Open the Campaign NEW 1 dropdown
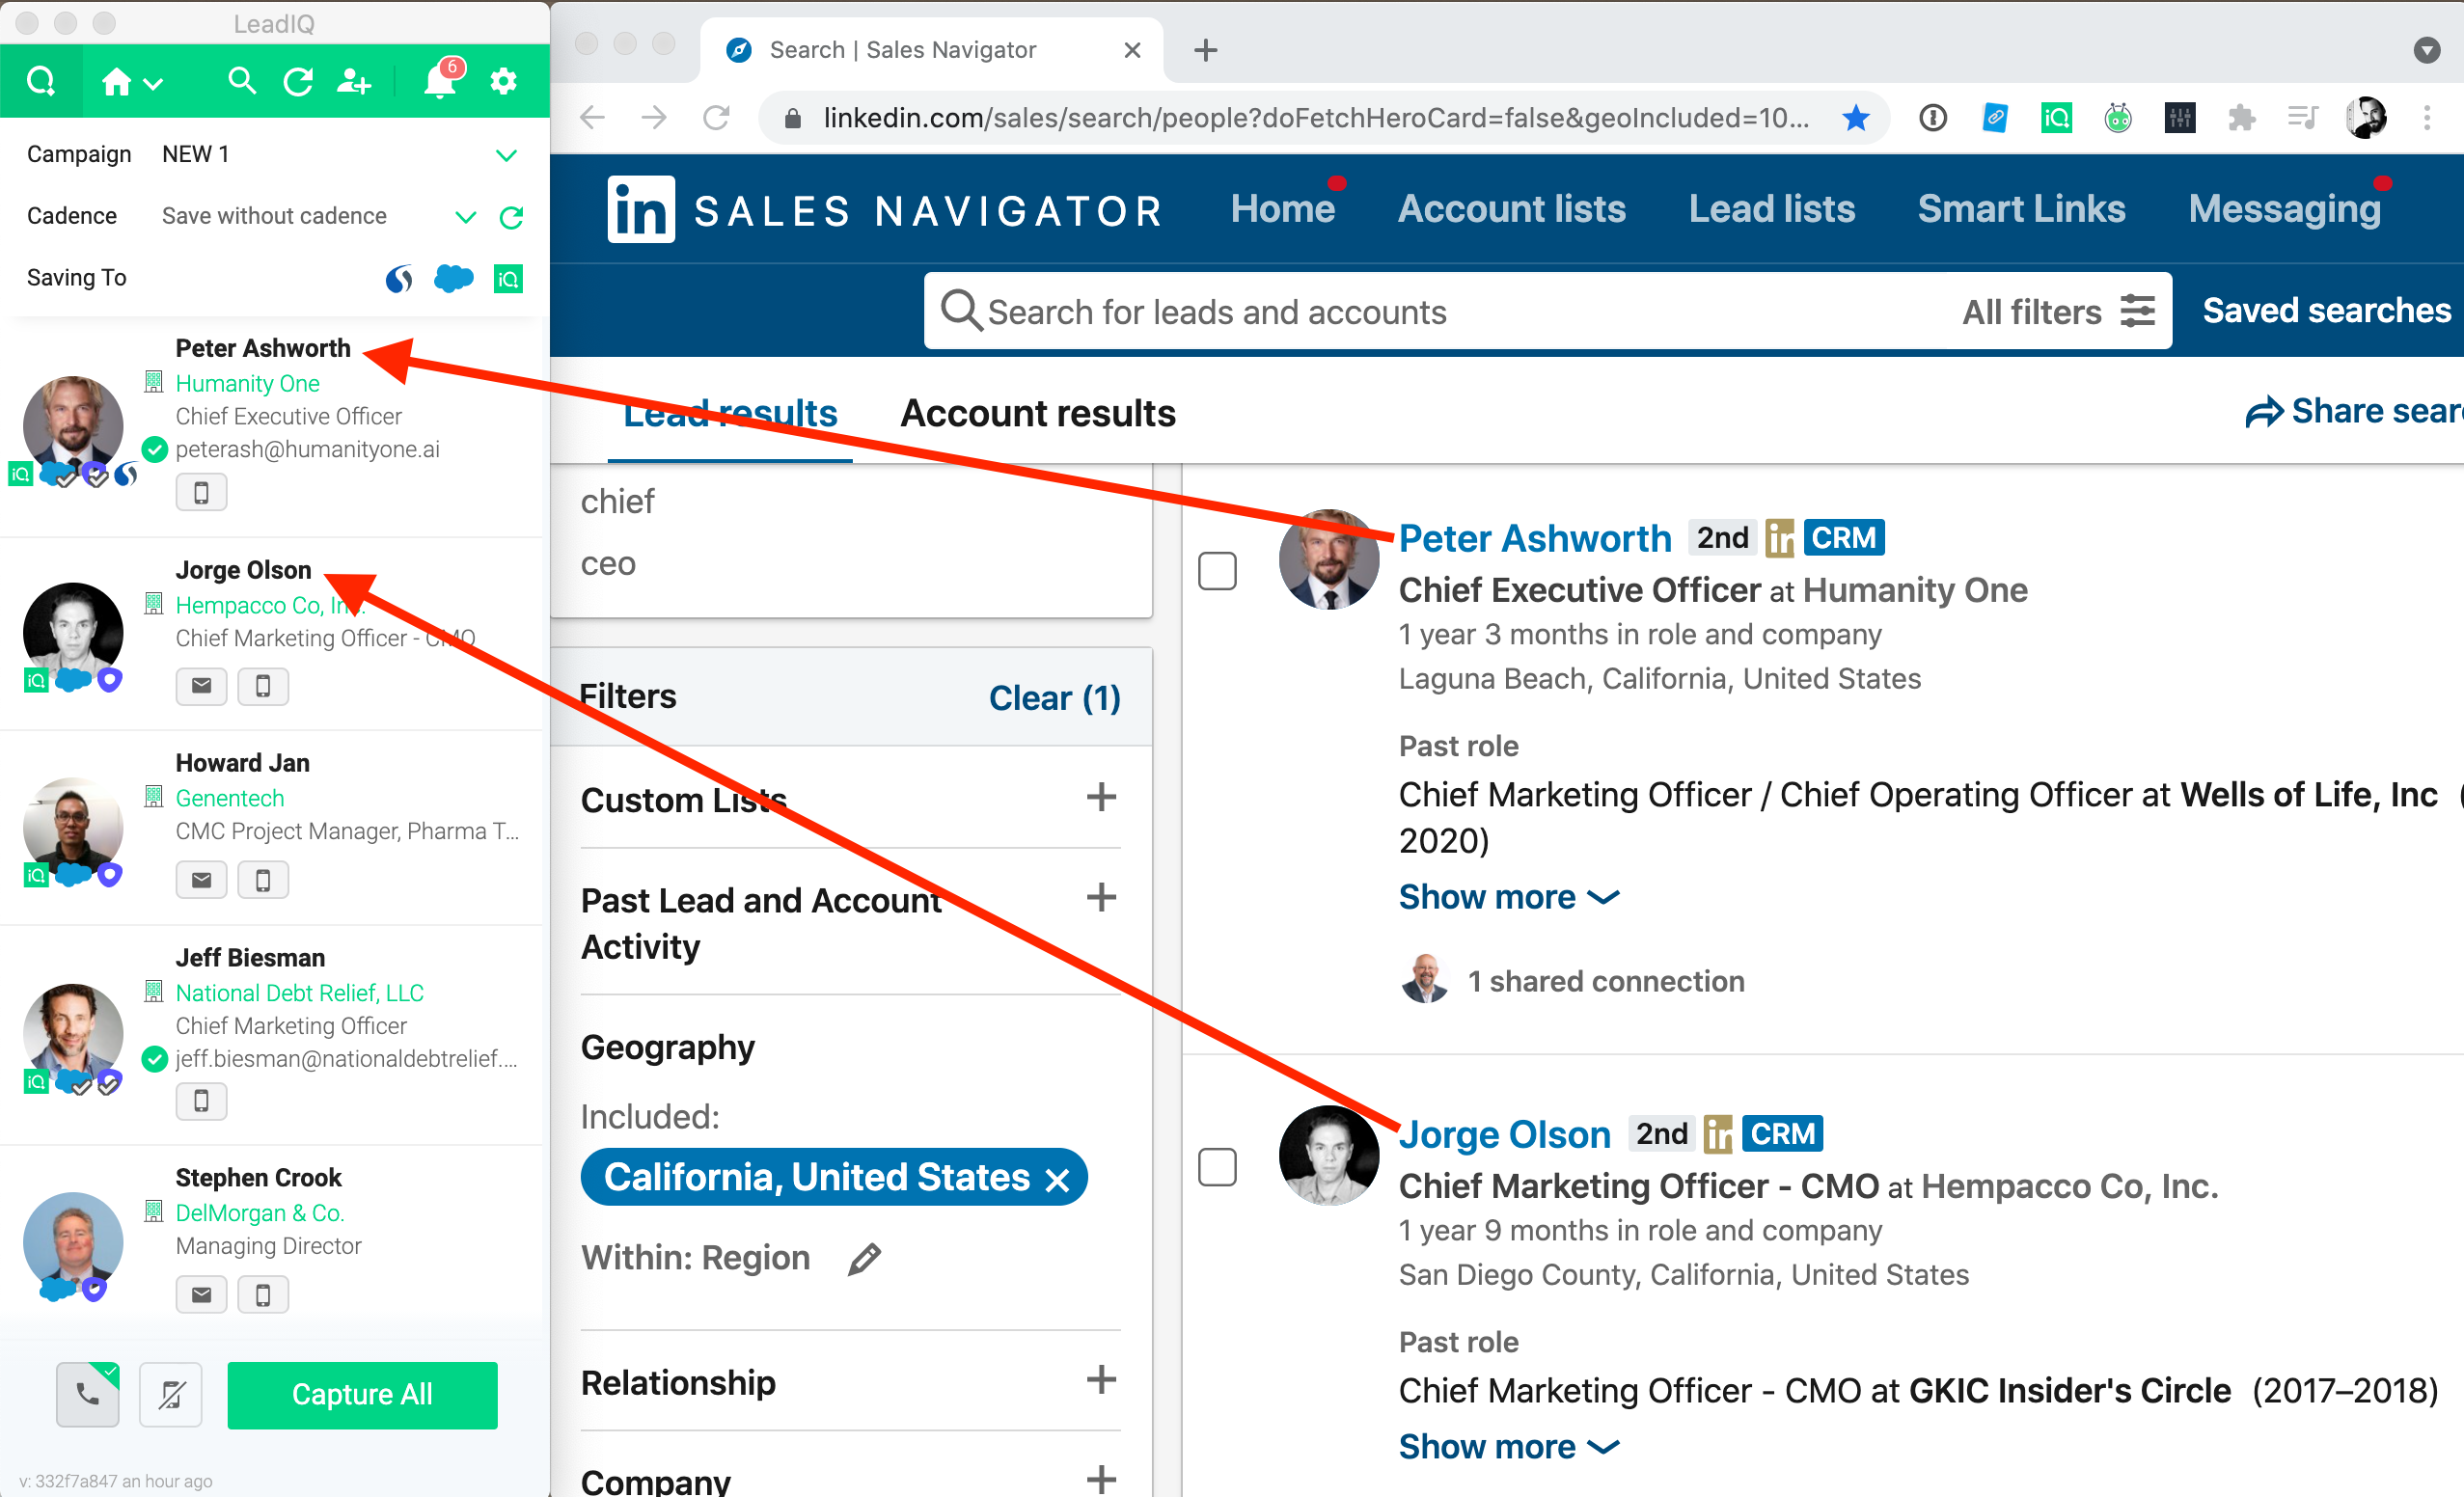 [x=506, y=155]
